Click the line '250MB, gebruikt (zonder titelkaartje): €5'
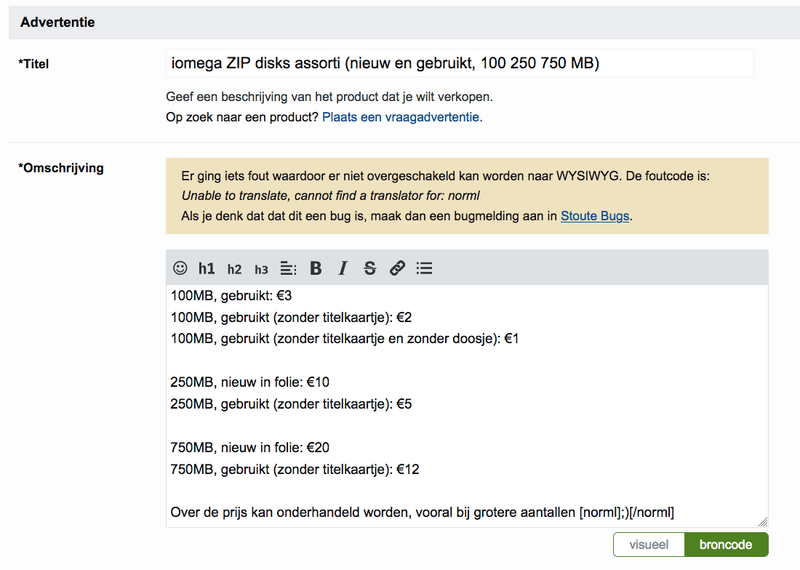Screen dimensions: 800x570 (x=291, y=404)
